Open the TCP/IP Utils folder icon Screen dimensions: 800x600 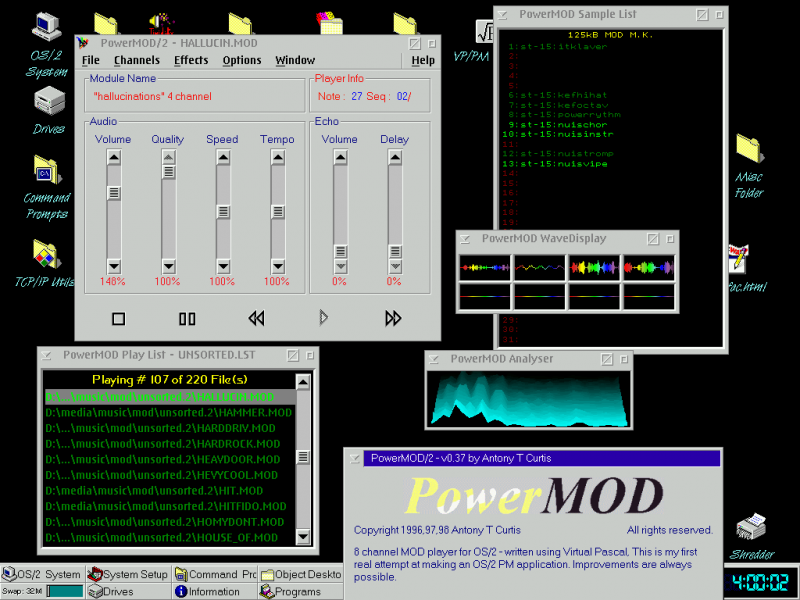(x=46, y=254)
